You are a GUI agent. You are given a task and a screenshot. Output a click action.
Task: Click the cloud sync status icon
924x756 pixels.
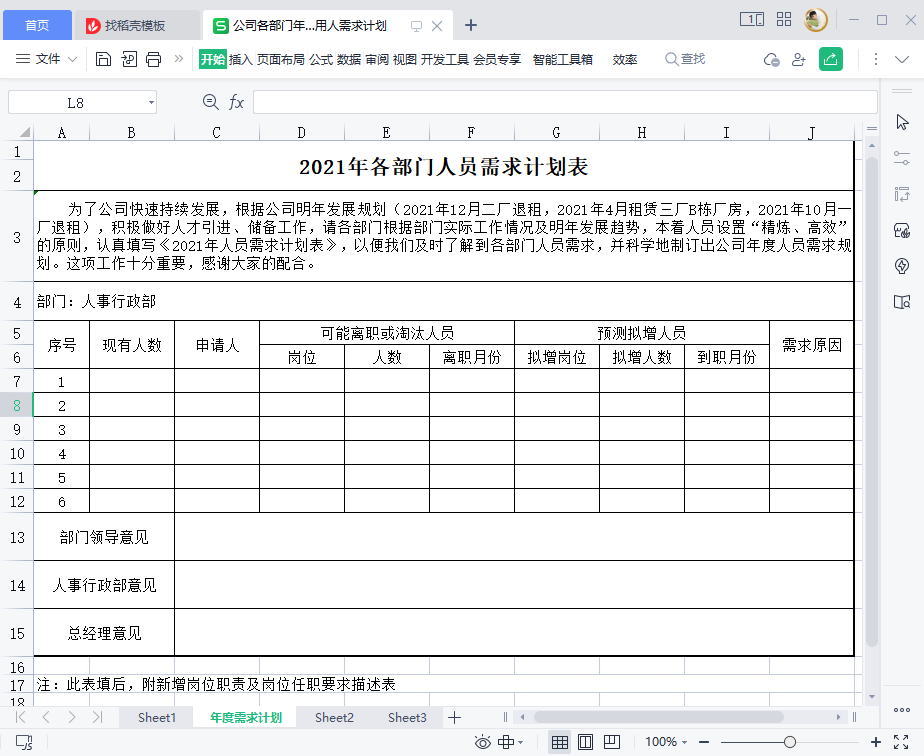pyautogui.click(x=771, y=60)
